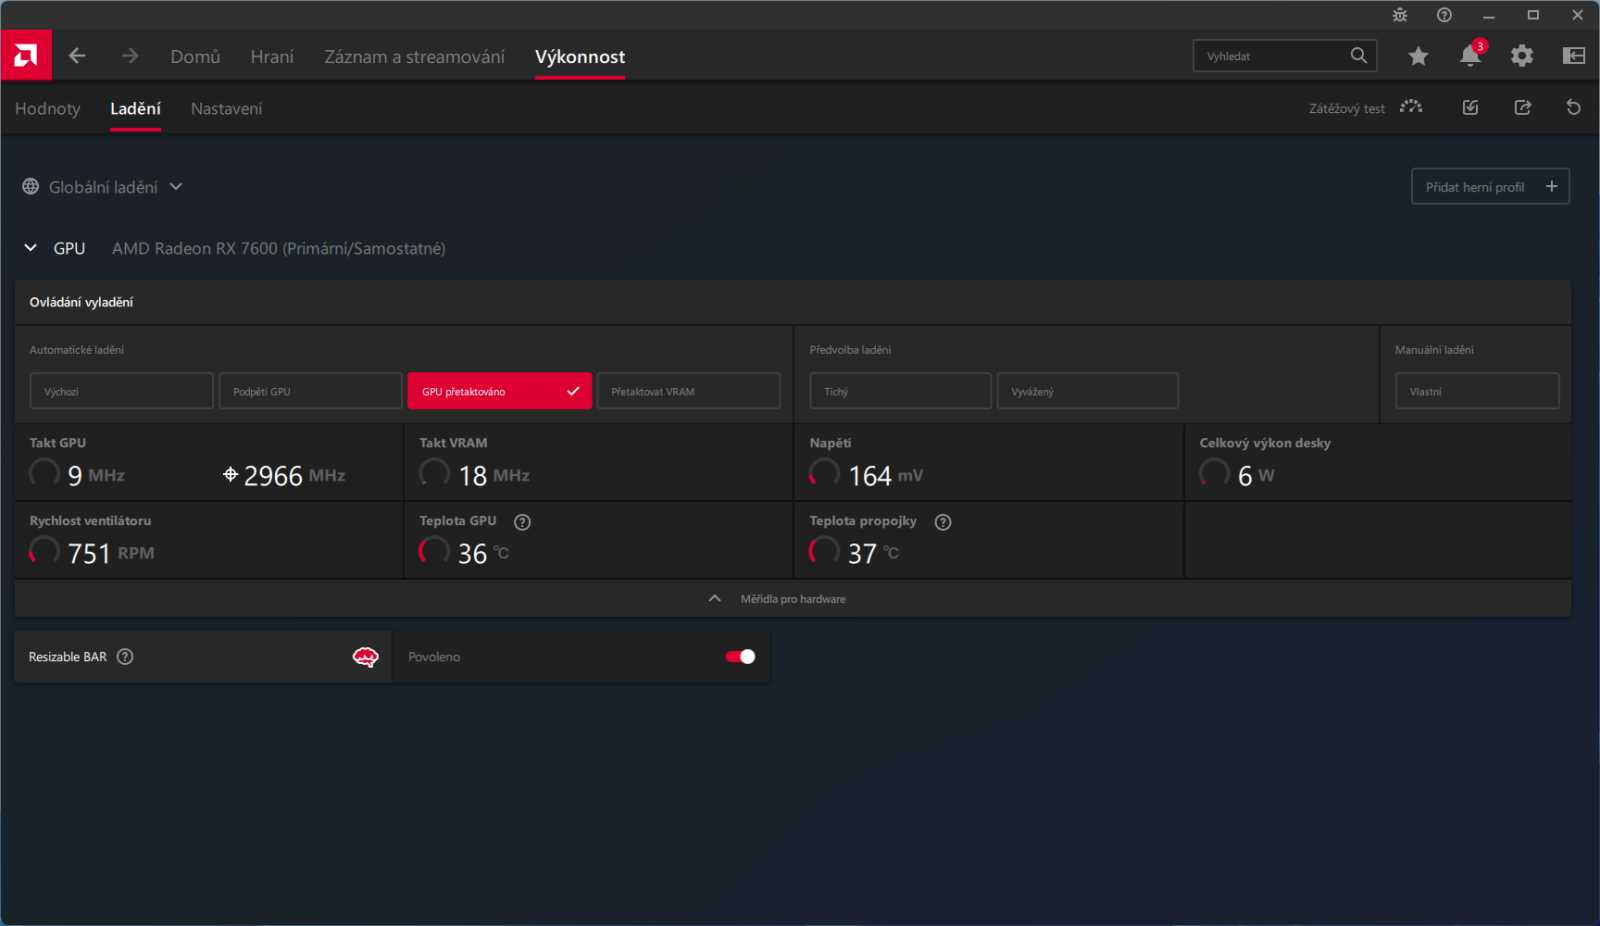
Task: Maximize the AMD Software window
Action: click(1533, 15)
